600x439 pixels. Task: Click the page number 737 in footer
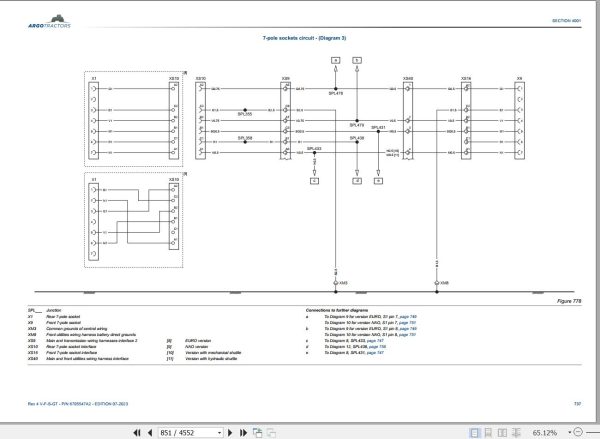tap(577, 403)
